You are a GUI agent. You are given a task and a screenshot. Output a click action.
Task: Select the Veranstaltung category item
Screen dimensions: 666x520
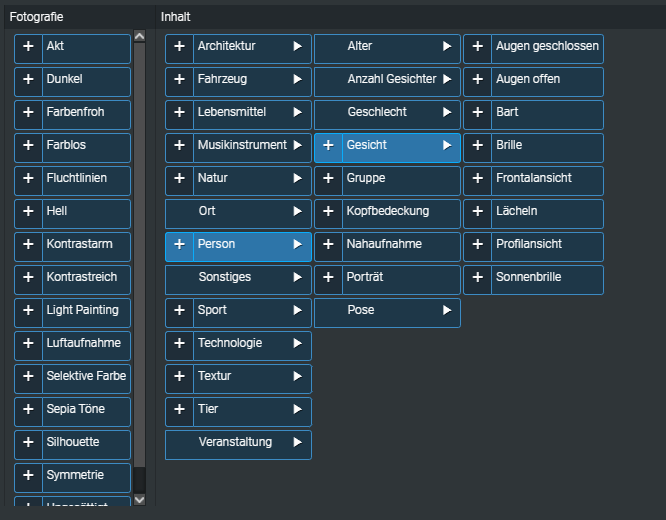point(238,444)
